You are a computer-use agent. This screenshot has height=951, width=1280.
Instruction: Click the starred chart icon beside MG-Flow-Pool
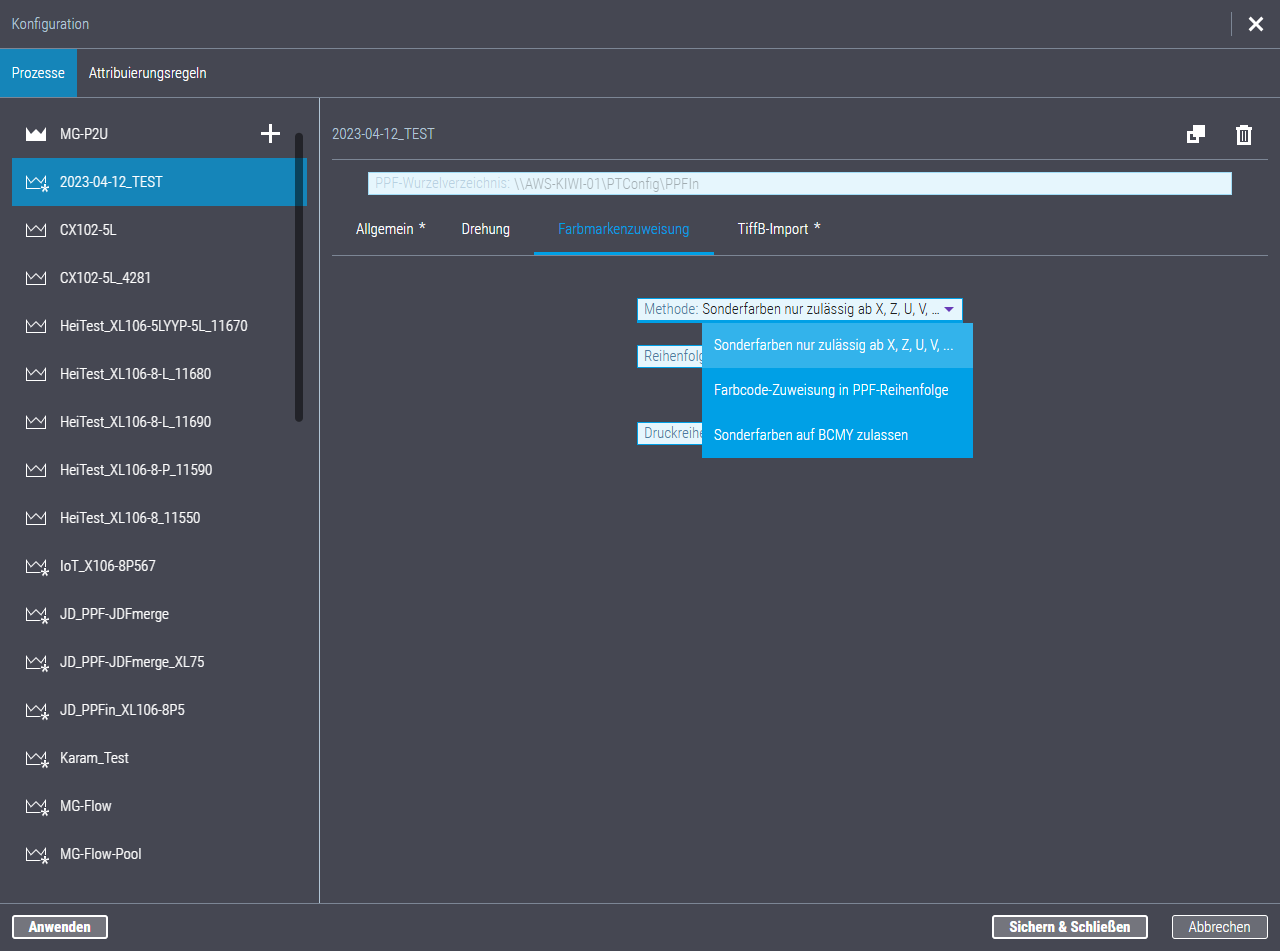click(36, 854)
